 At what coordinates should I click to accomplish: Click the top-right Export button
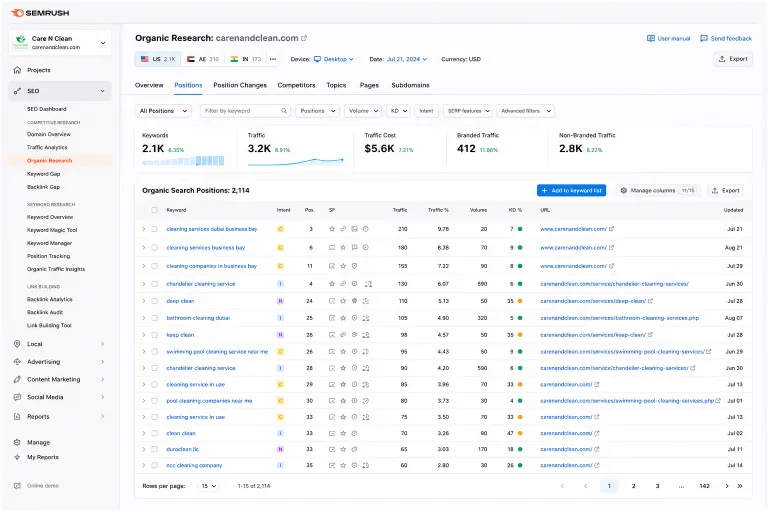coord(733,59)
